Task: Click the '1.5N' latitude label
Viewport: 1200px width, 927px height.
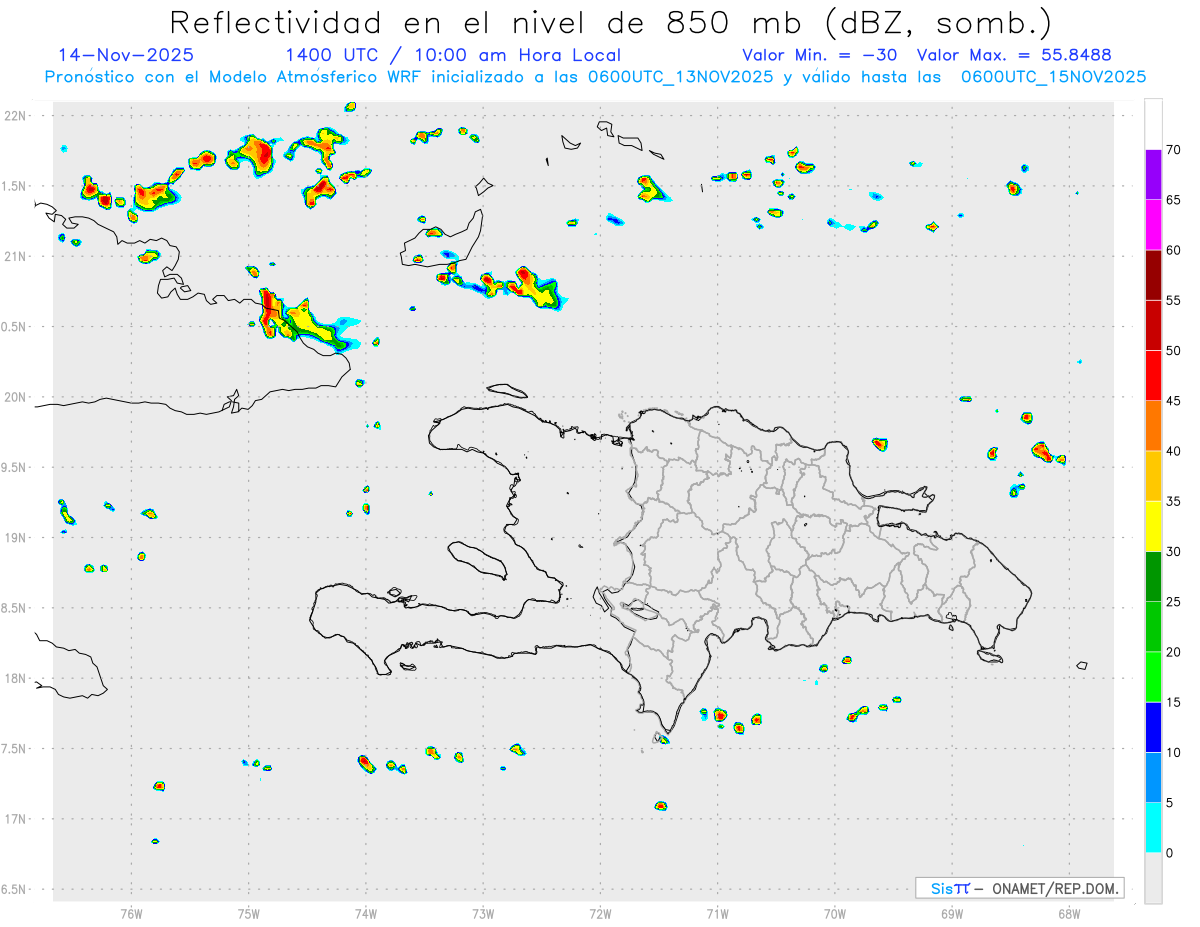Action: [15, 186]
